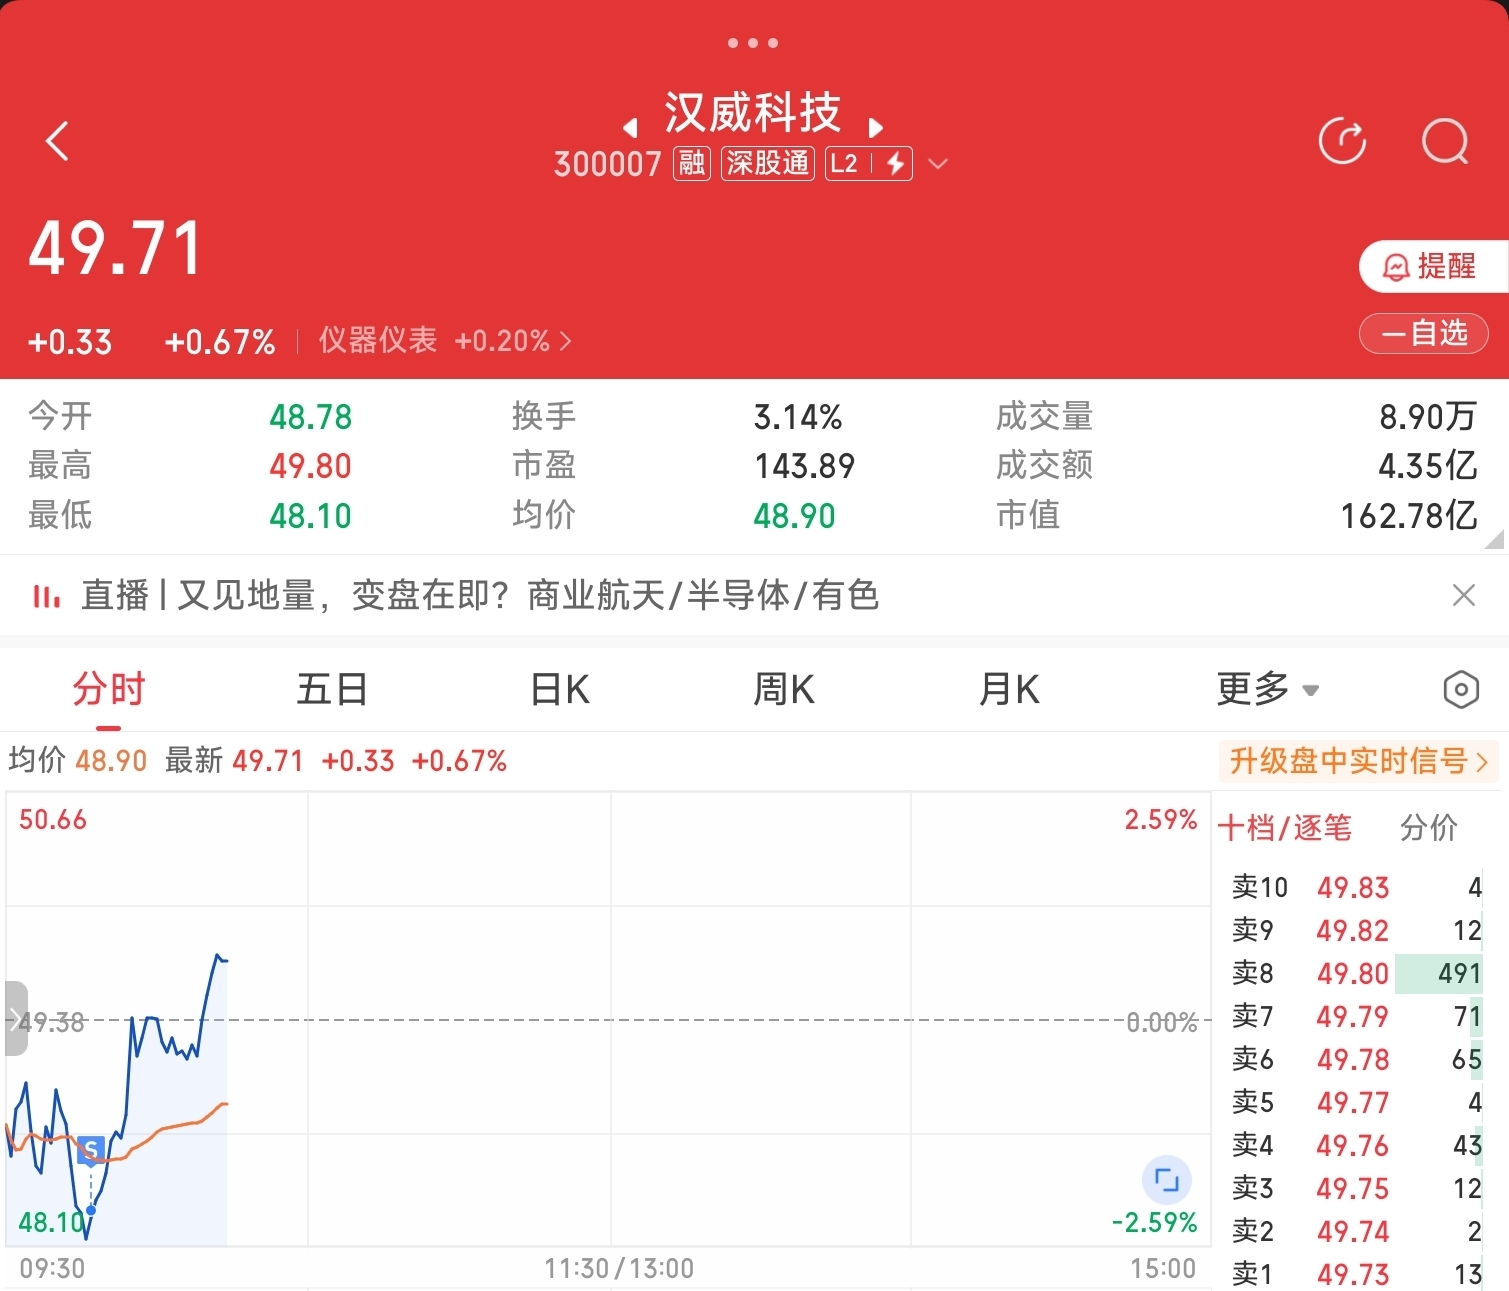This screenshot has height=1291, width=1509.
Task: Select the 分时 tab
Action: point(109,689)
